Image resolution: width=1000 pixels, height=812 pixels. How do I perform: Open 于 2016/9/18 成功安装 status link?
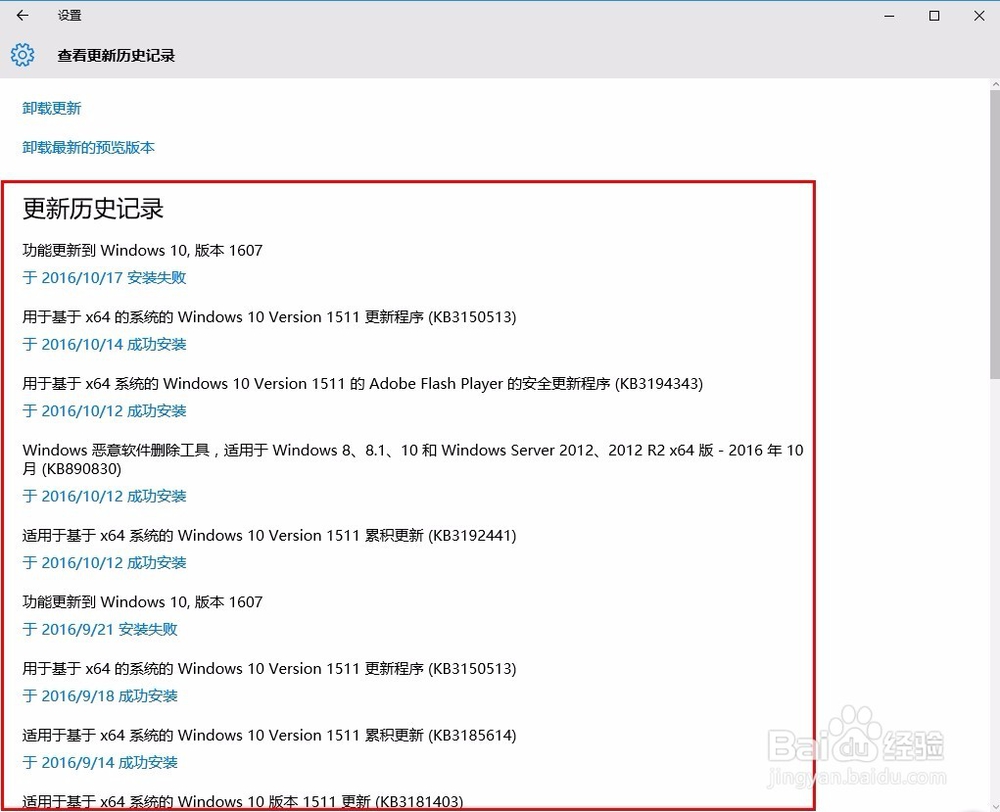[100, 696]
